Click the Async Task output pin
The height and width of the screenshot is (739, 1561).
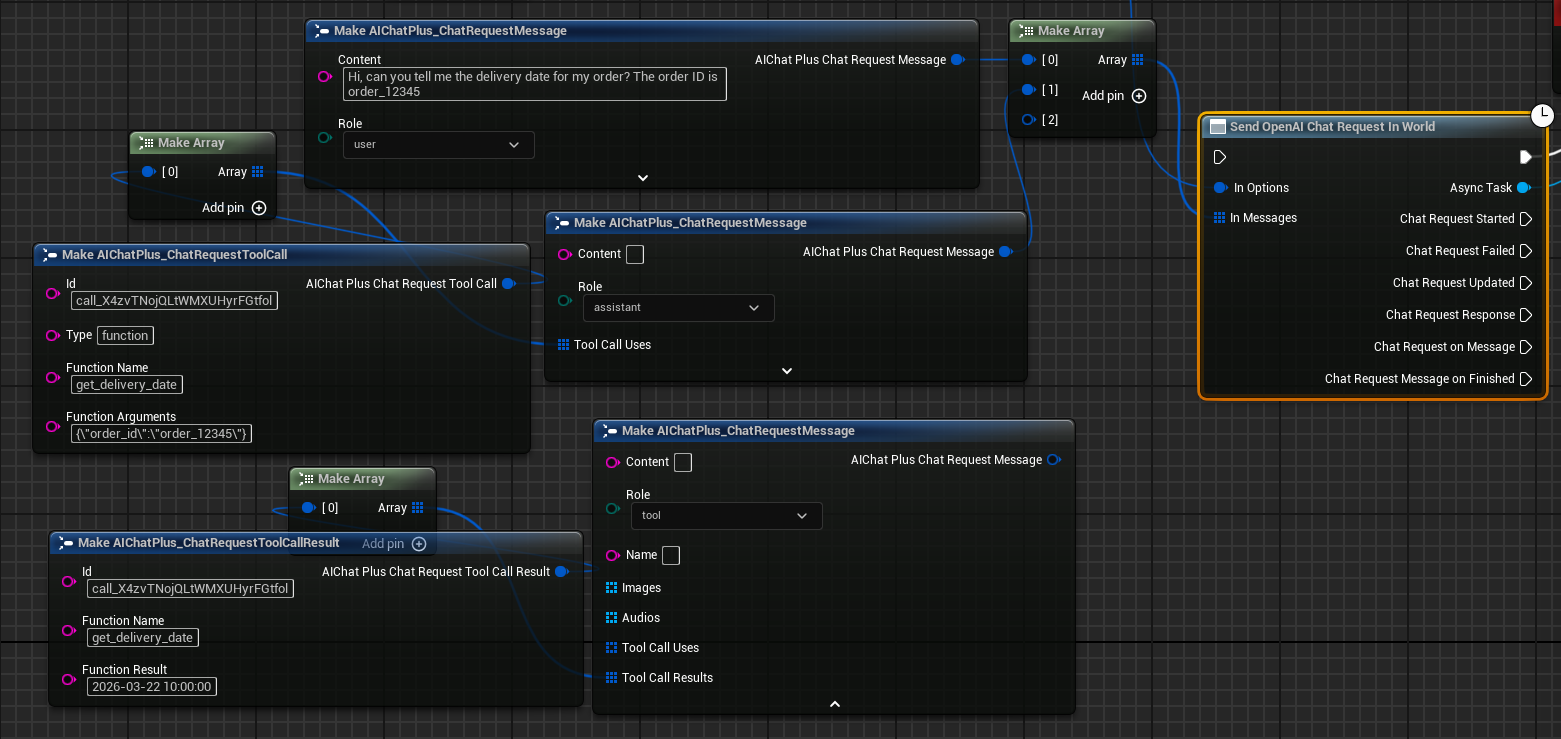pos(1523,188)
